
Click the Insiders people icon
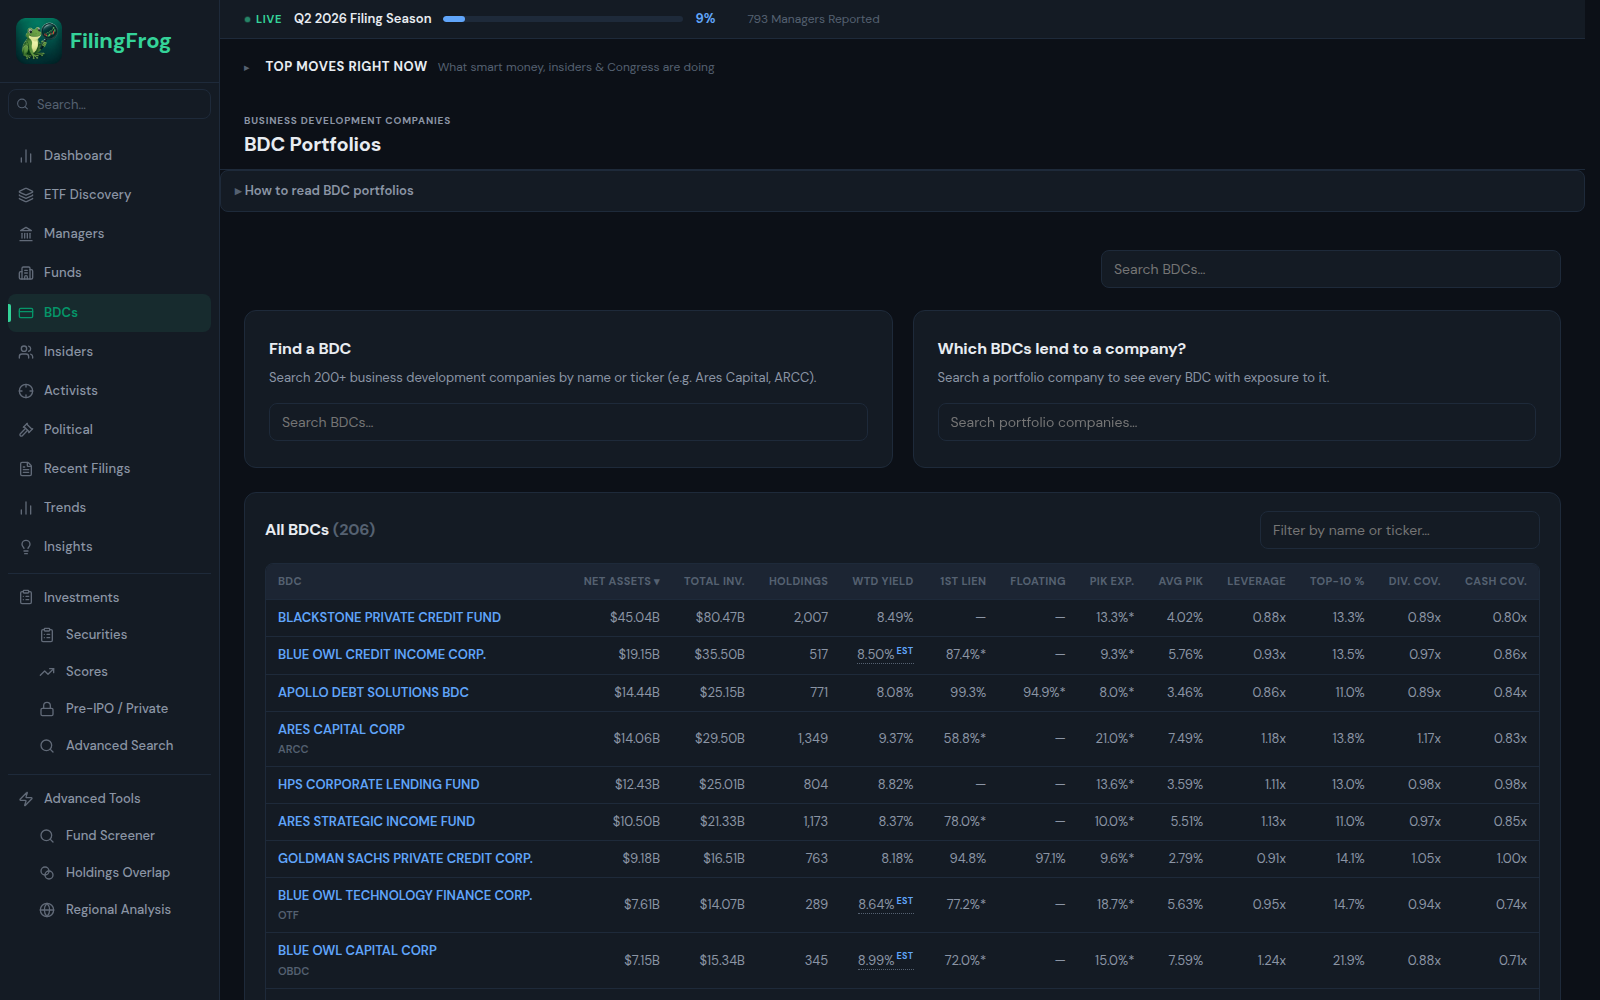[x=26, y=352]
